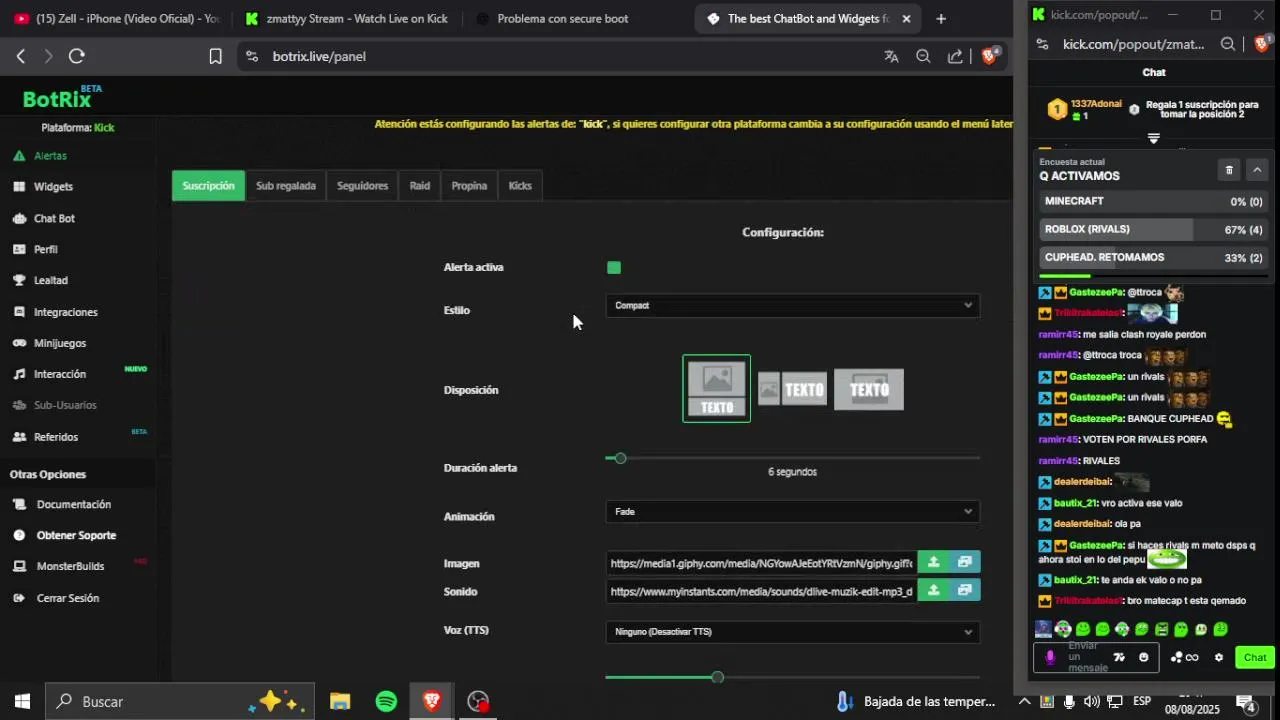Click the Brave Shields icon in BotRix window
This screenshot has height=720, width=1280.
pos(989,56)
